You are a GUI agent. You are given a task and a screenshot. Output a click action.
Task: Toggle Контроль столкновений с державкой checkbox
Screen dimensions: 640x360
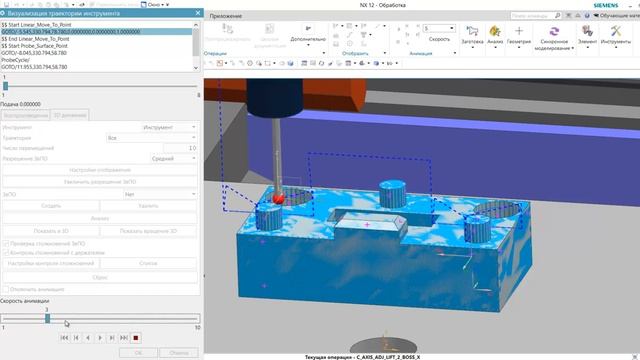[6, 253]
